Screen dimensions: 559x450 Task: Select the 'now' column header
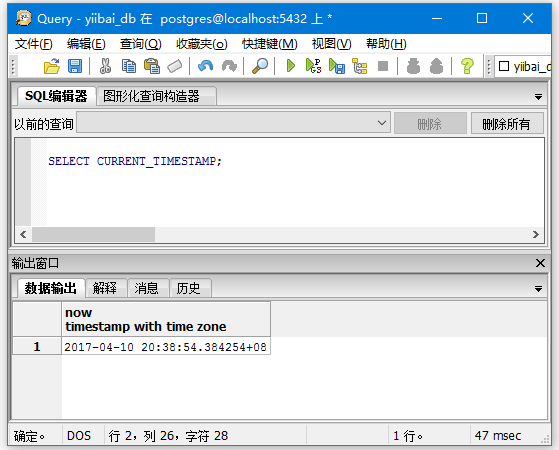[x=166, y=319]
